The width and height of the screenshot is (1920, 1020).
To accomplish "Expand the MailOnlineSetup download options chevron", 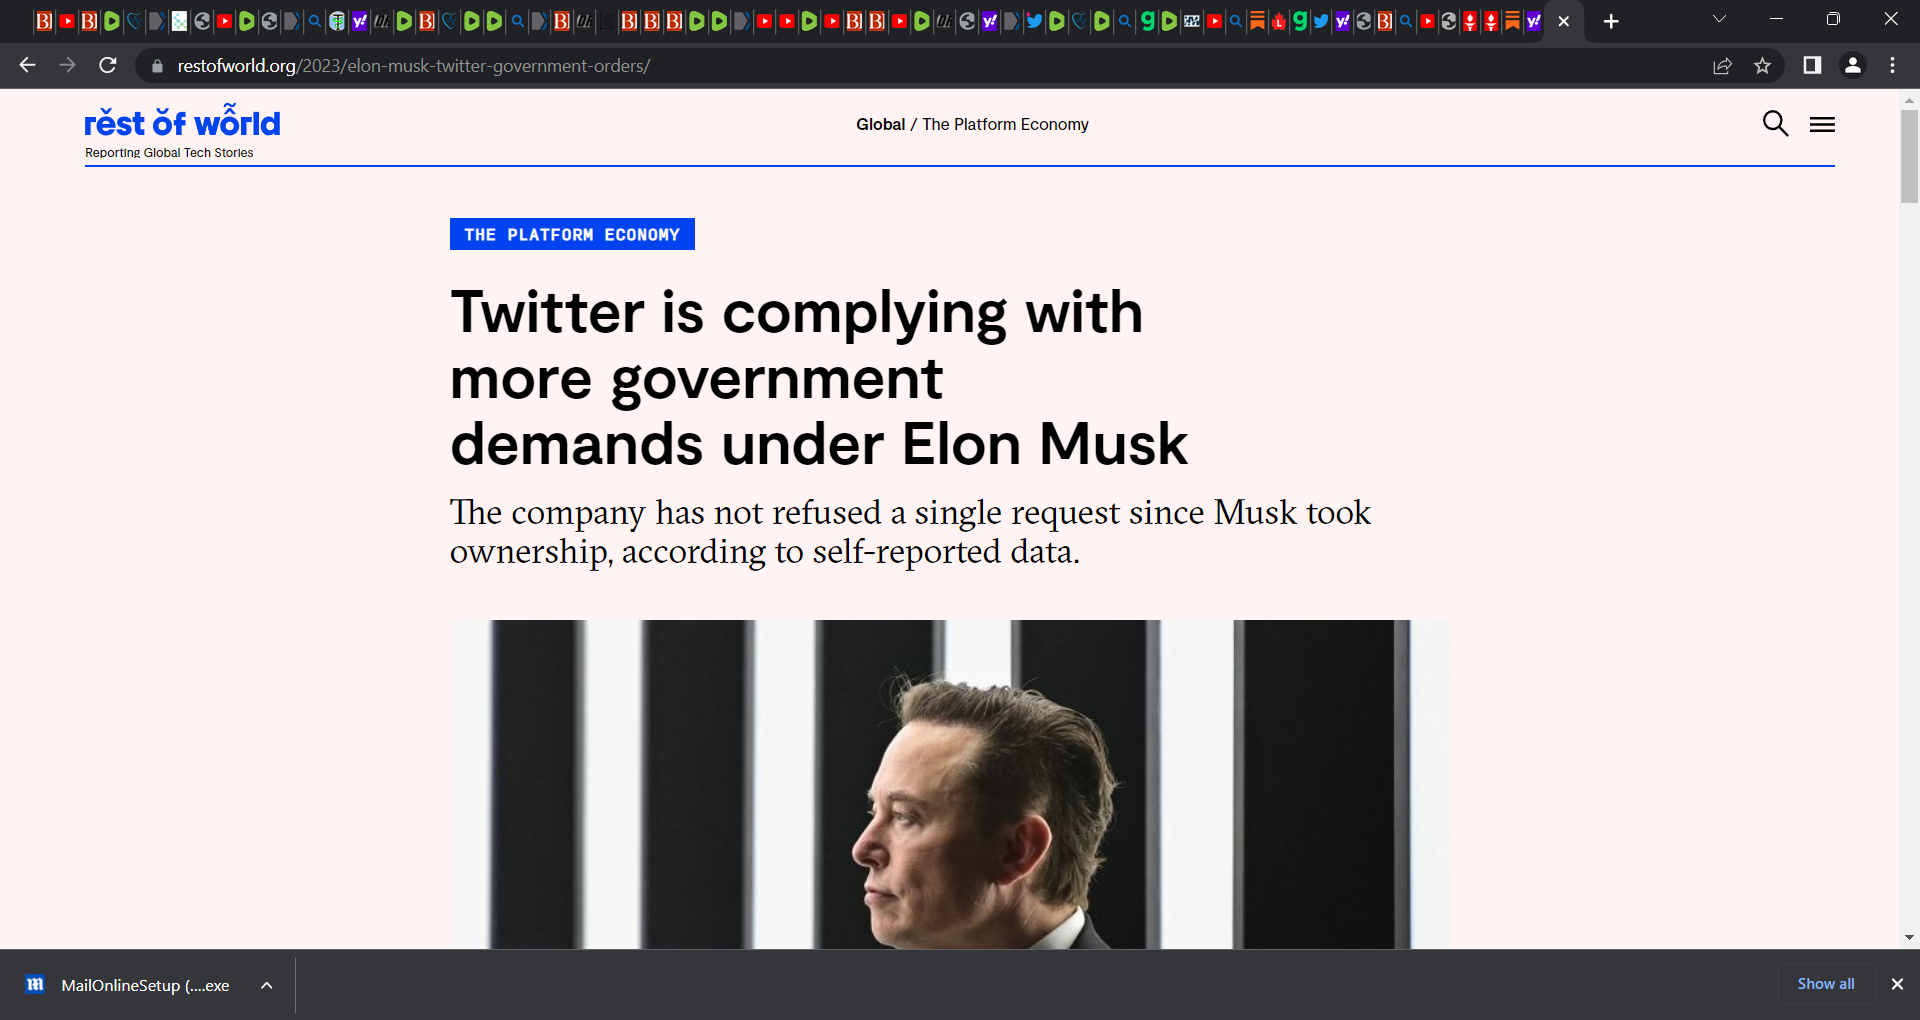I will pos(267,985).
